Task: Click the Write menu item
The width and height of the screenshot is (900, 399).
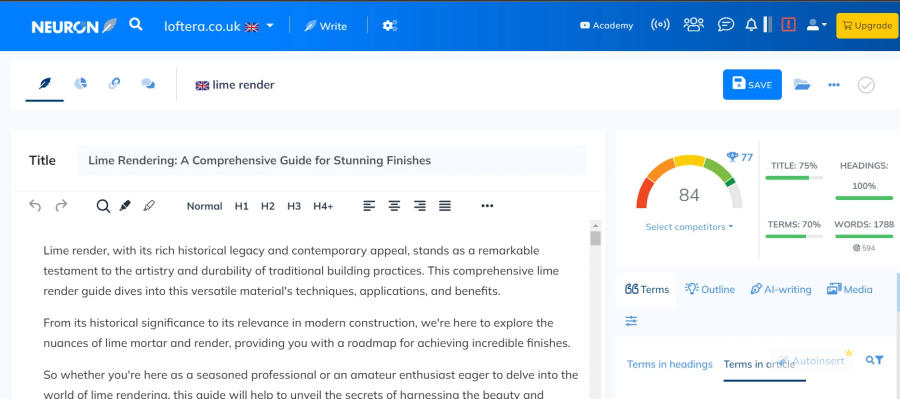Action: click(x=325, y=26)
